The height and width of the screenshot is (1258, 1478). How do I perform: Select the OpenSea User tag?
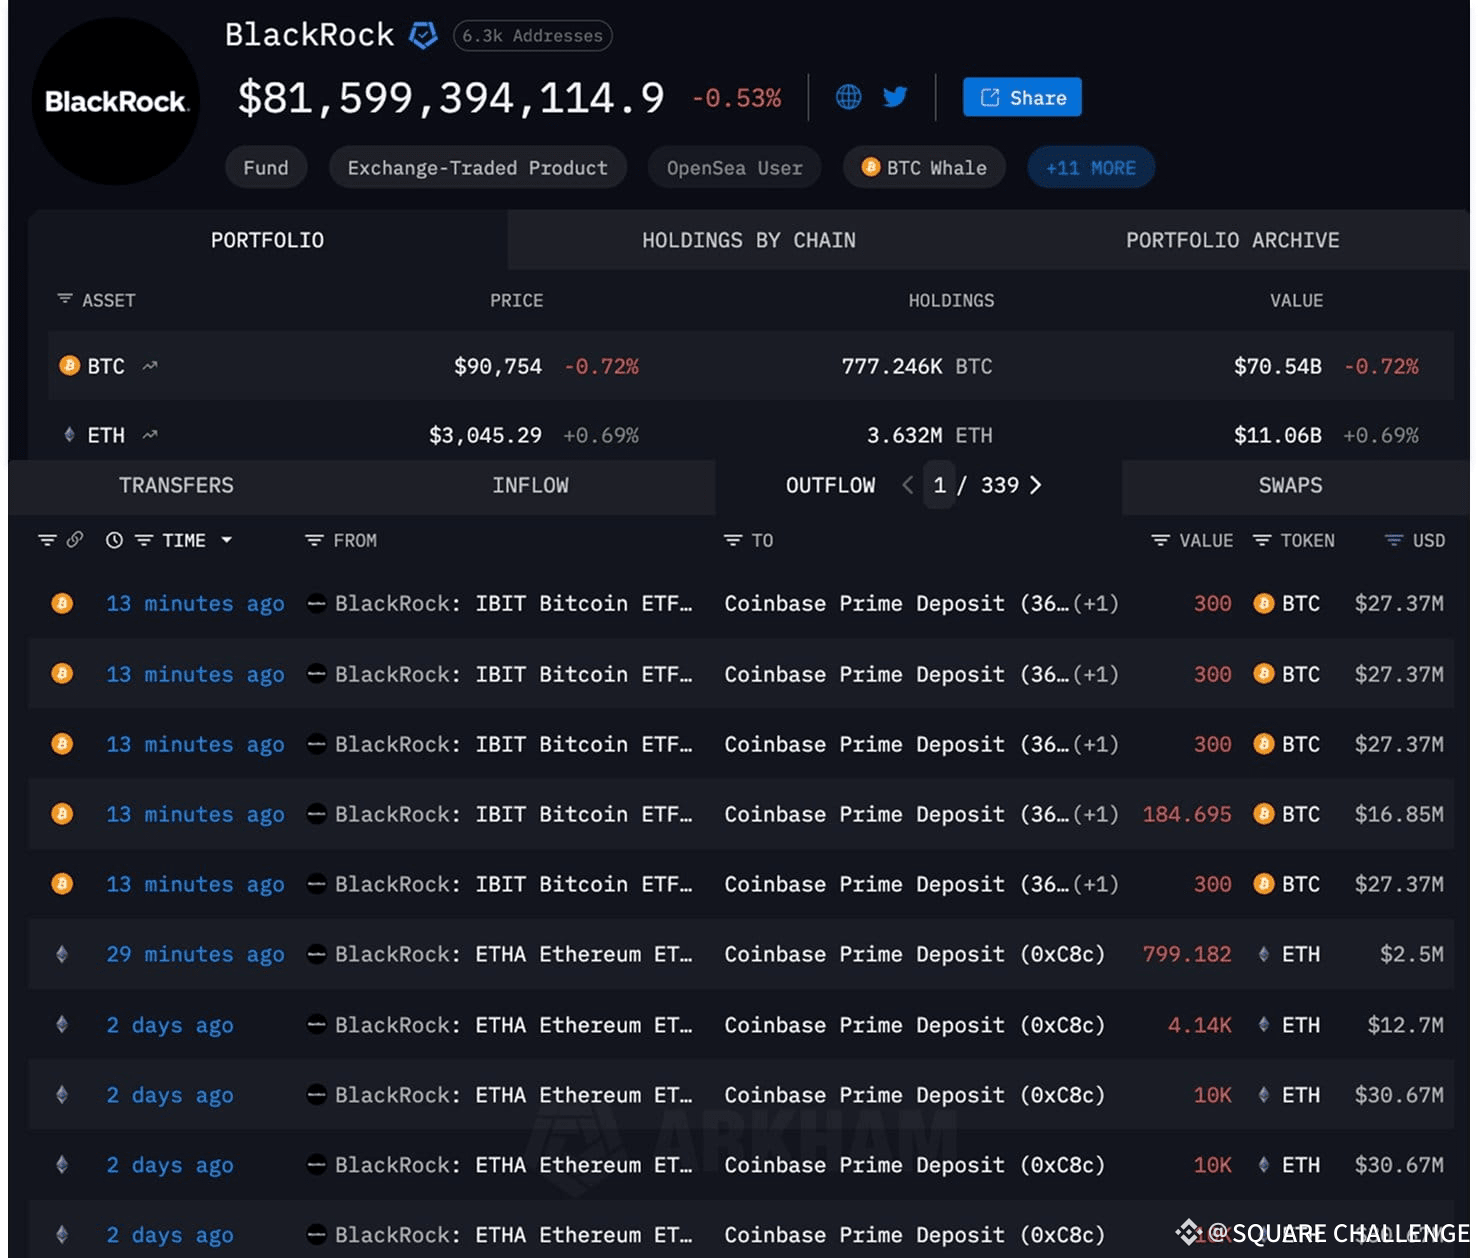[735, 168]
